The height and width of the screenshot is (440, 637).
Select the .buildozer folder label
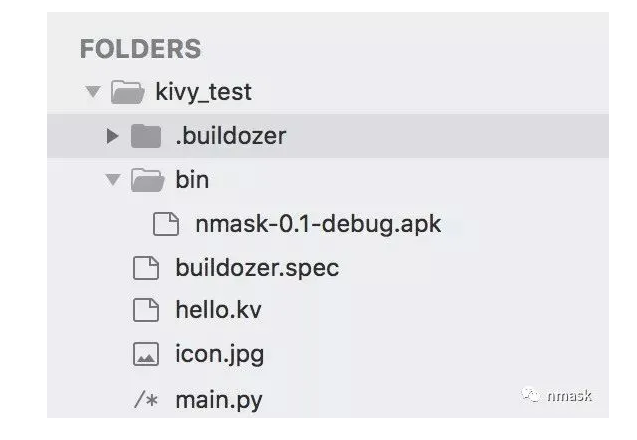pos(230,136)
